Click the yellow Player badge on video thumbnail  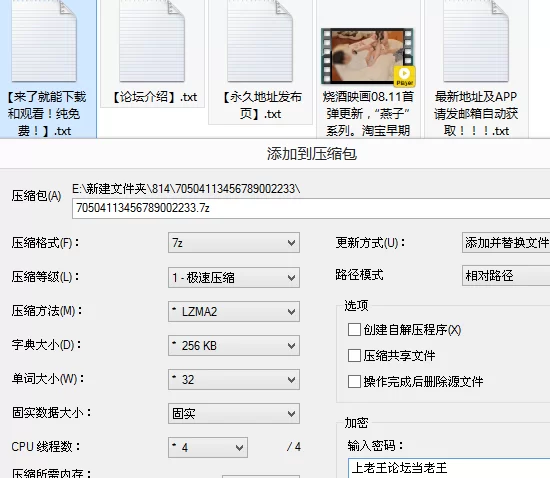404,76
